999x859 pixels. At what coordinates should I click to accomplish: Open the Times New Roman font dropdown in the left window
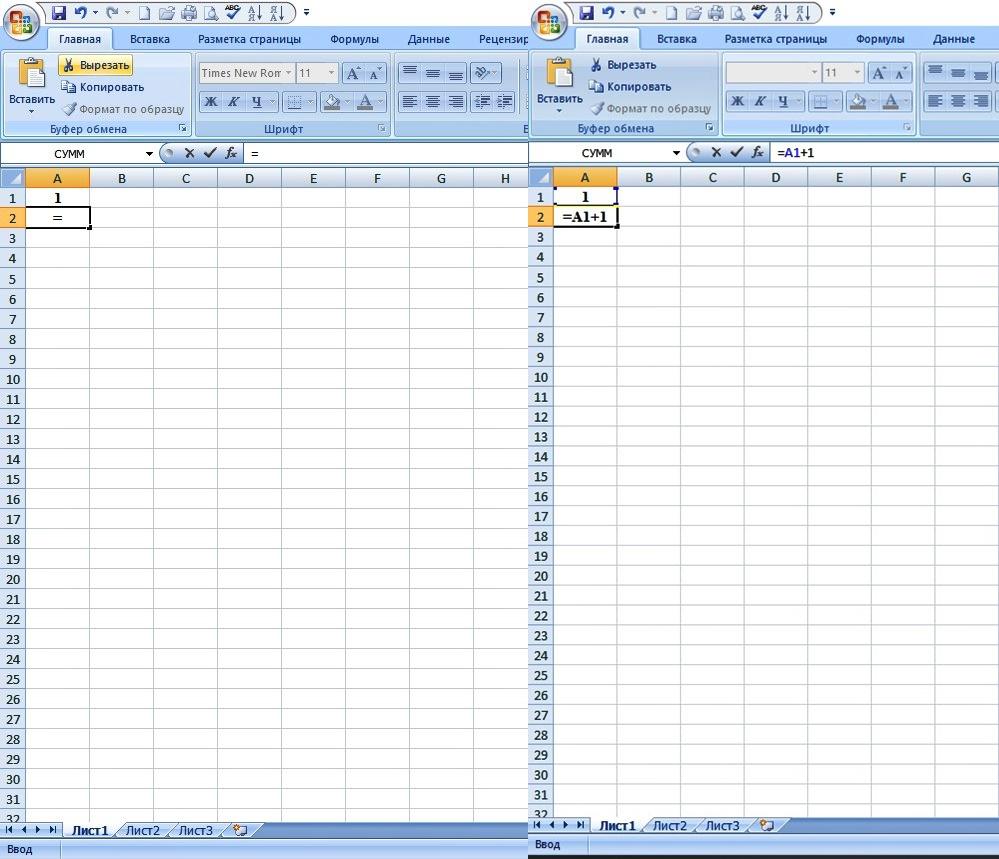(x=288, y=73)
